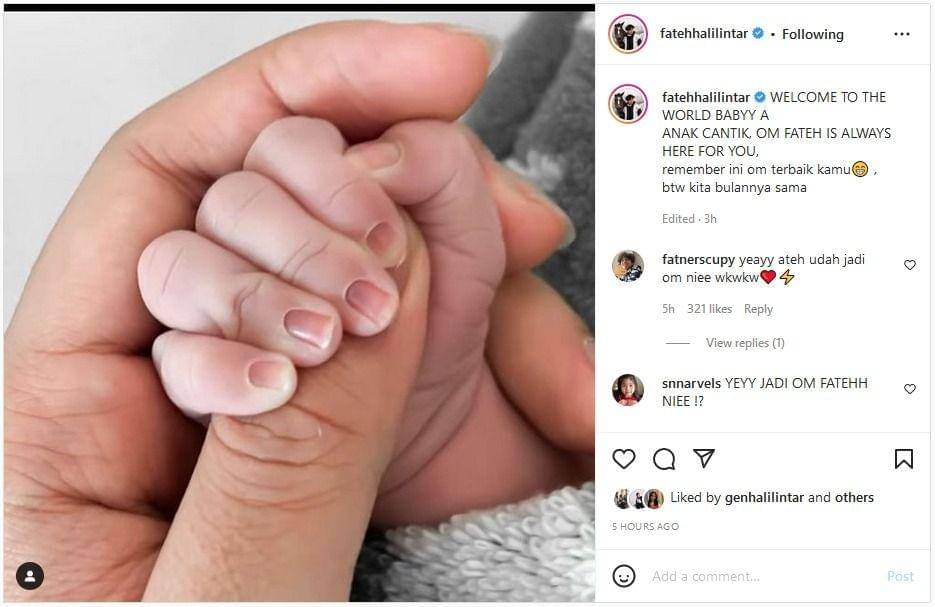Like the post with the heart icon
The width and height of the screenshot is (935, 607).
click(624, 459)
